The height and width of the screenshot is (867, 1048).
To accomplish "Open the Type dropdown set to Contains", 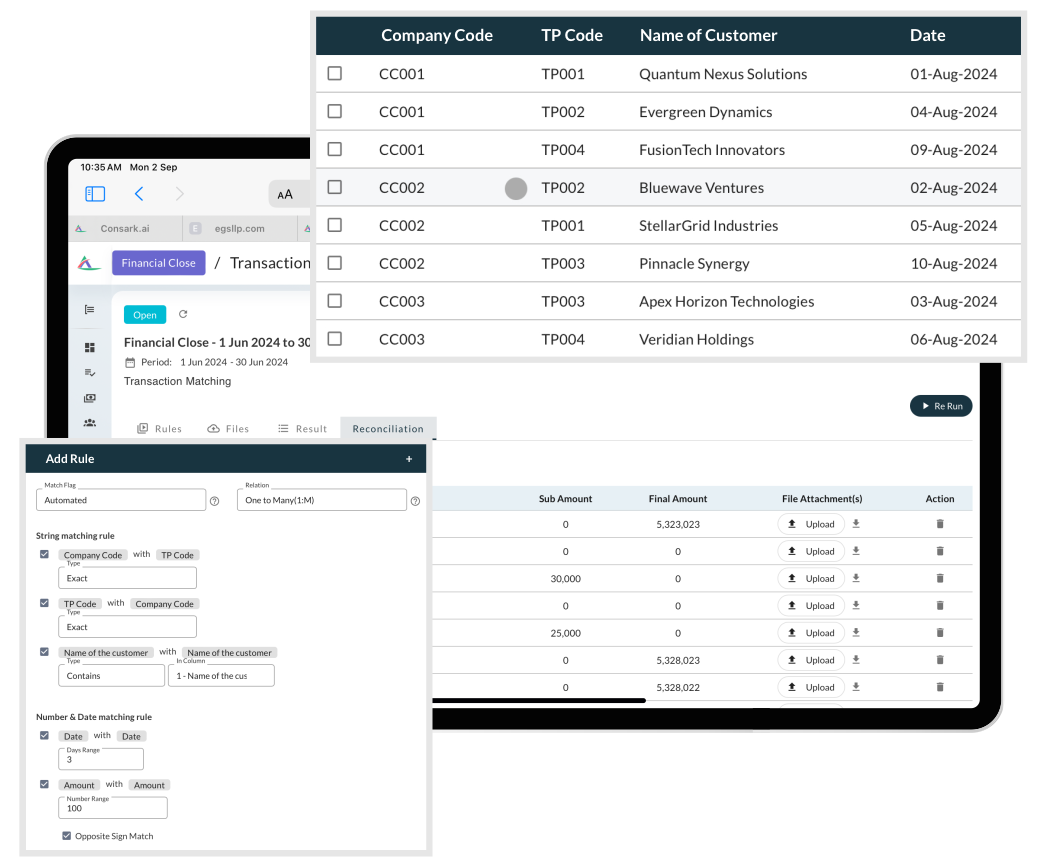I will (111, 675).
